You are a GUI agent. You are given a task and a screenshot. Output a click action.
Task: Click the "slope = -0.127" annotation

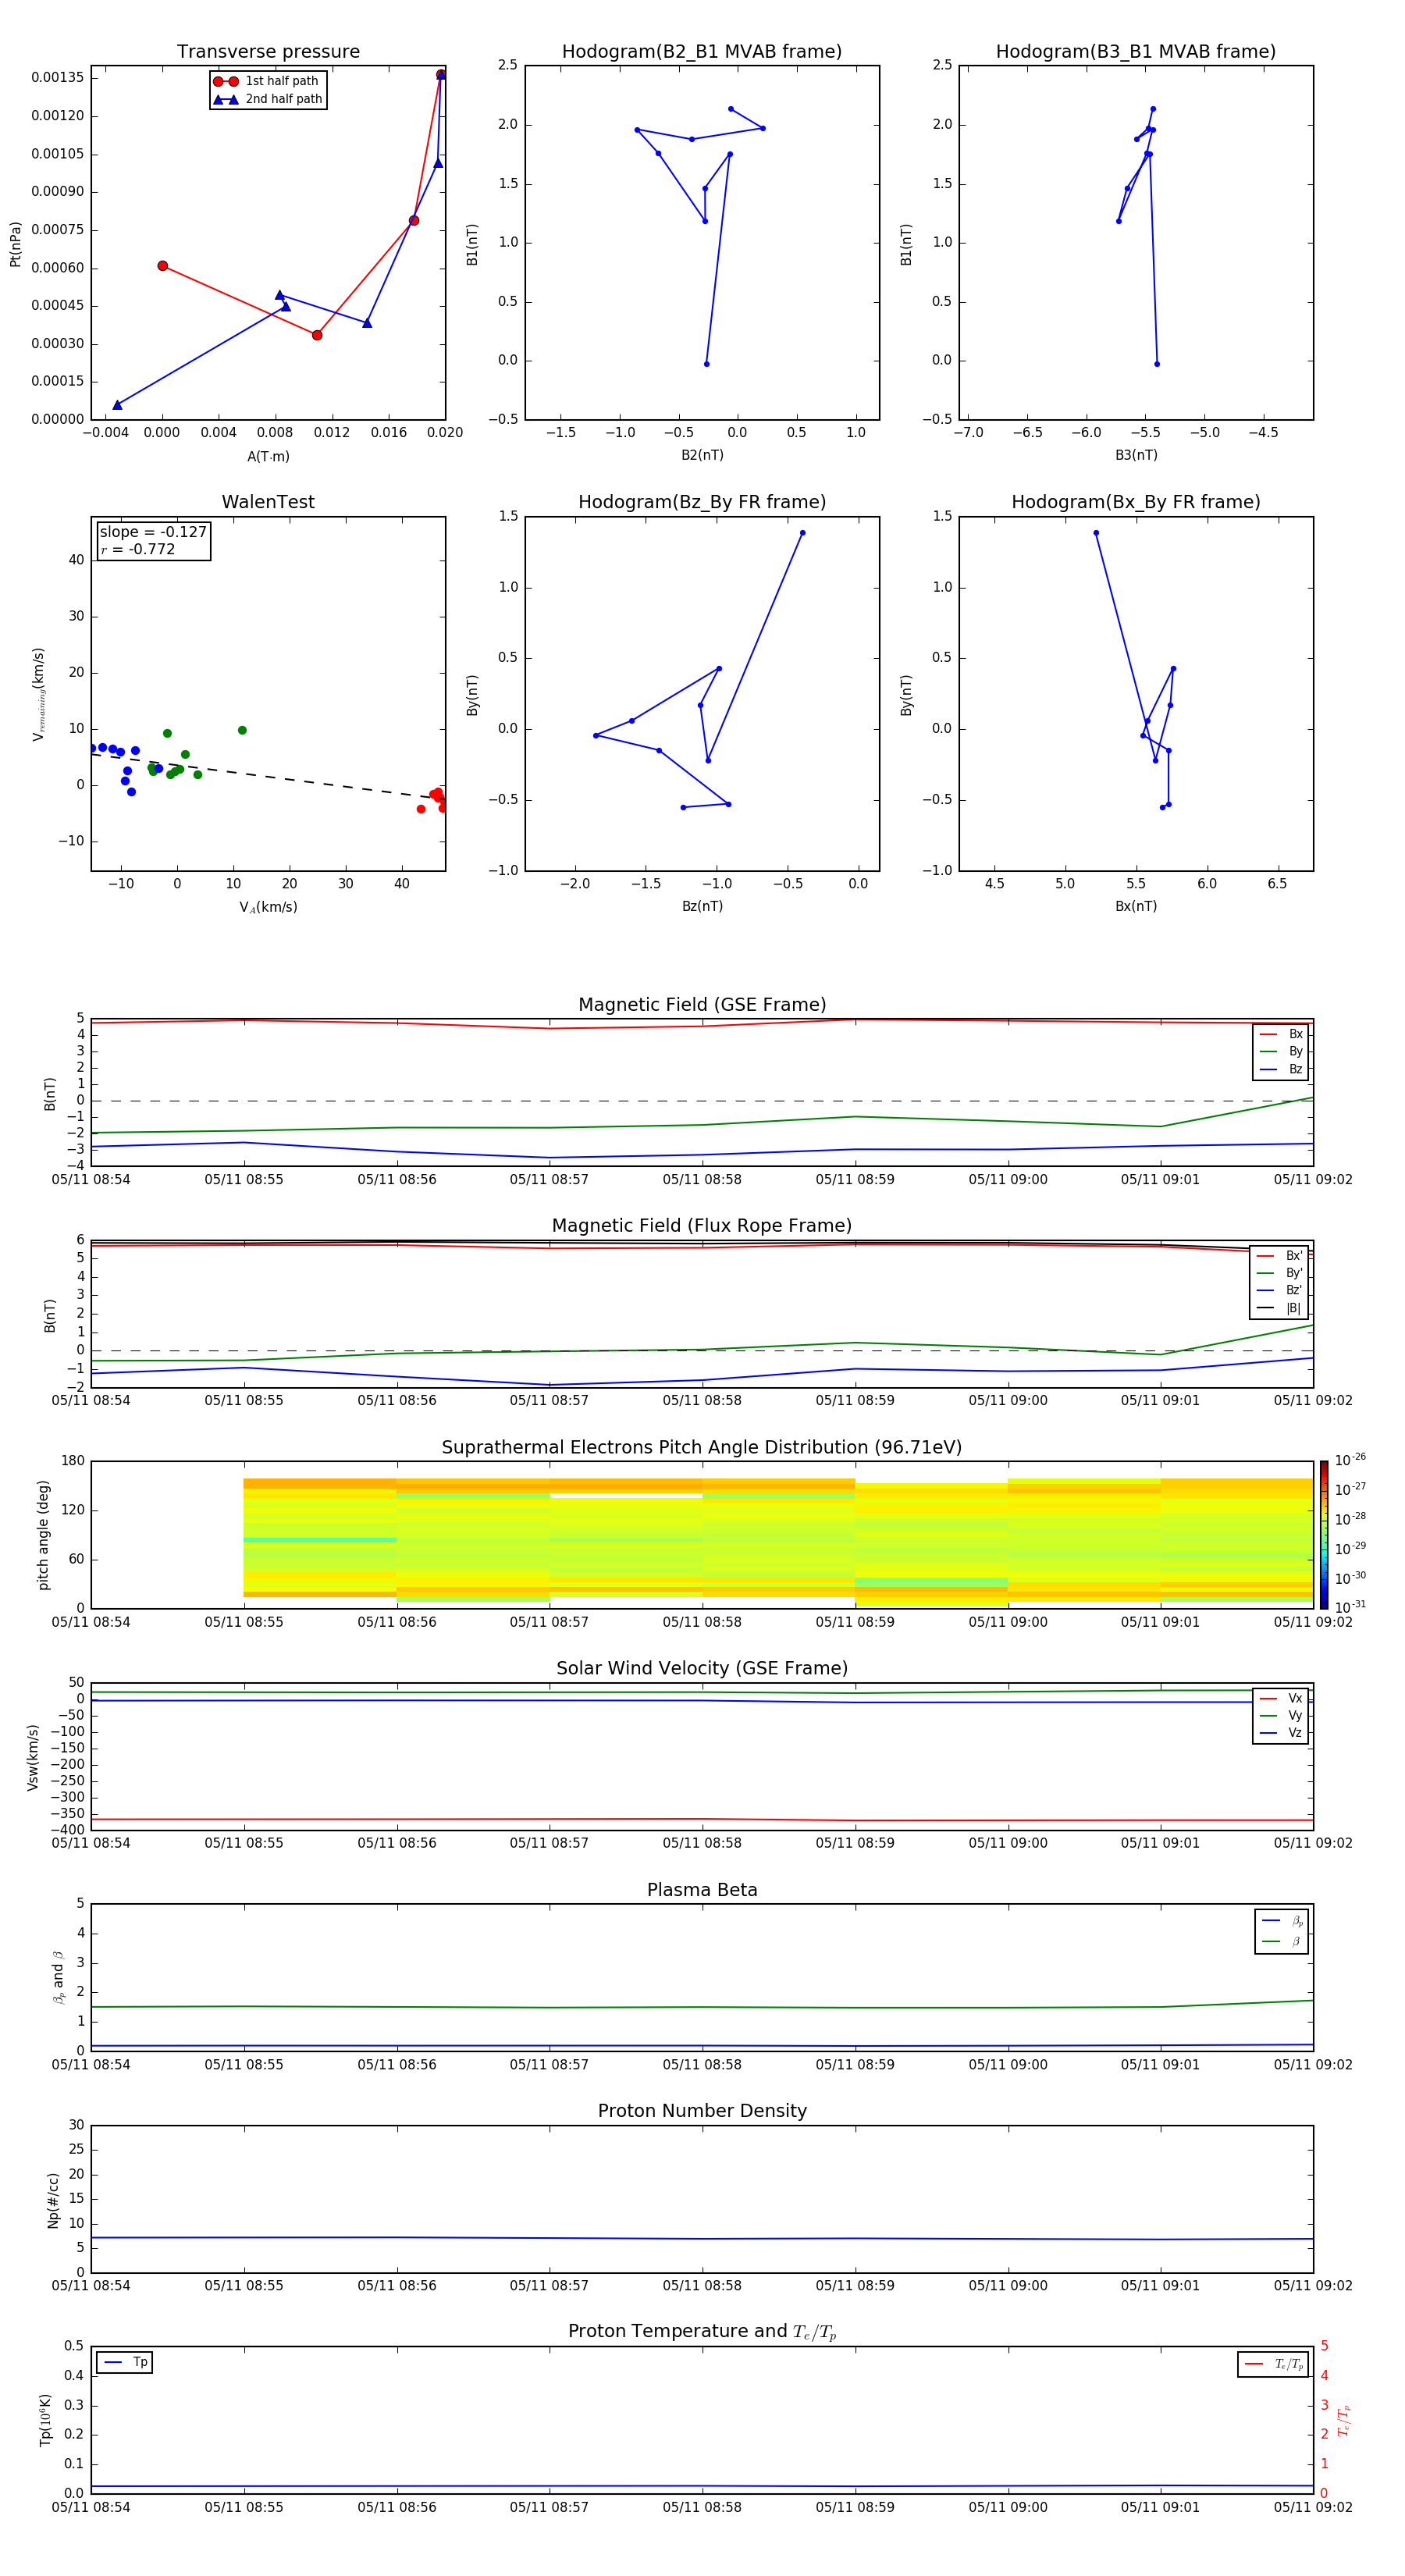click(x=153, y=532)
